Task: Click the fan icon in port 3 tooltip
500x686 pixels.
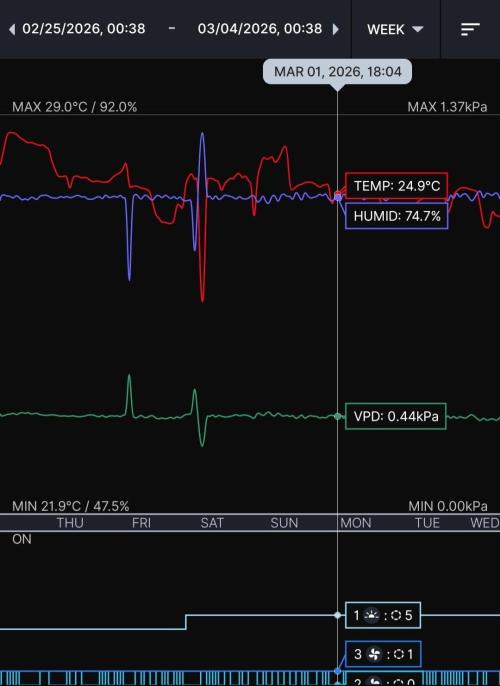Action: 374,654
